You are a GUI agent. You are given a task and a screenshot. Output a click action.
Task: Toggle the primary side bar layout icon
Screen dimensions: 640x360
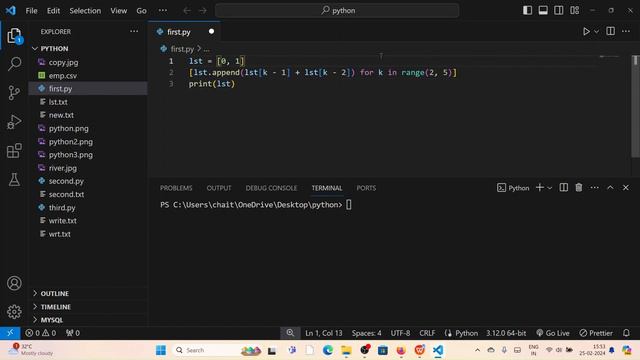tap(527, 10)
